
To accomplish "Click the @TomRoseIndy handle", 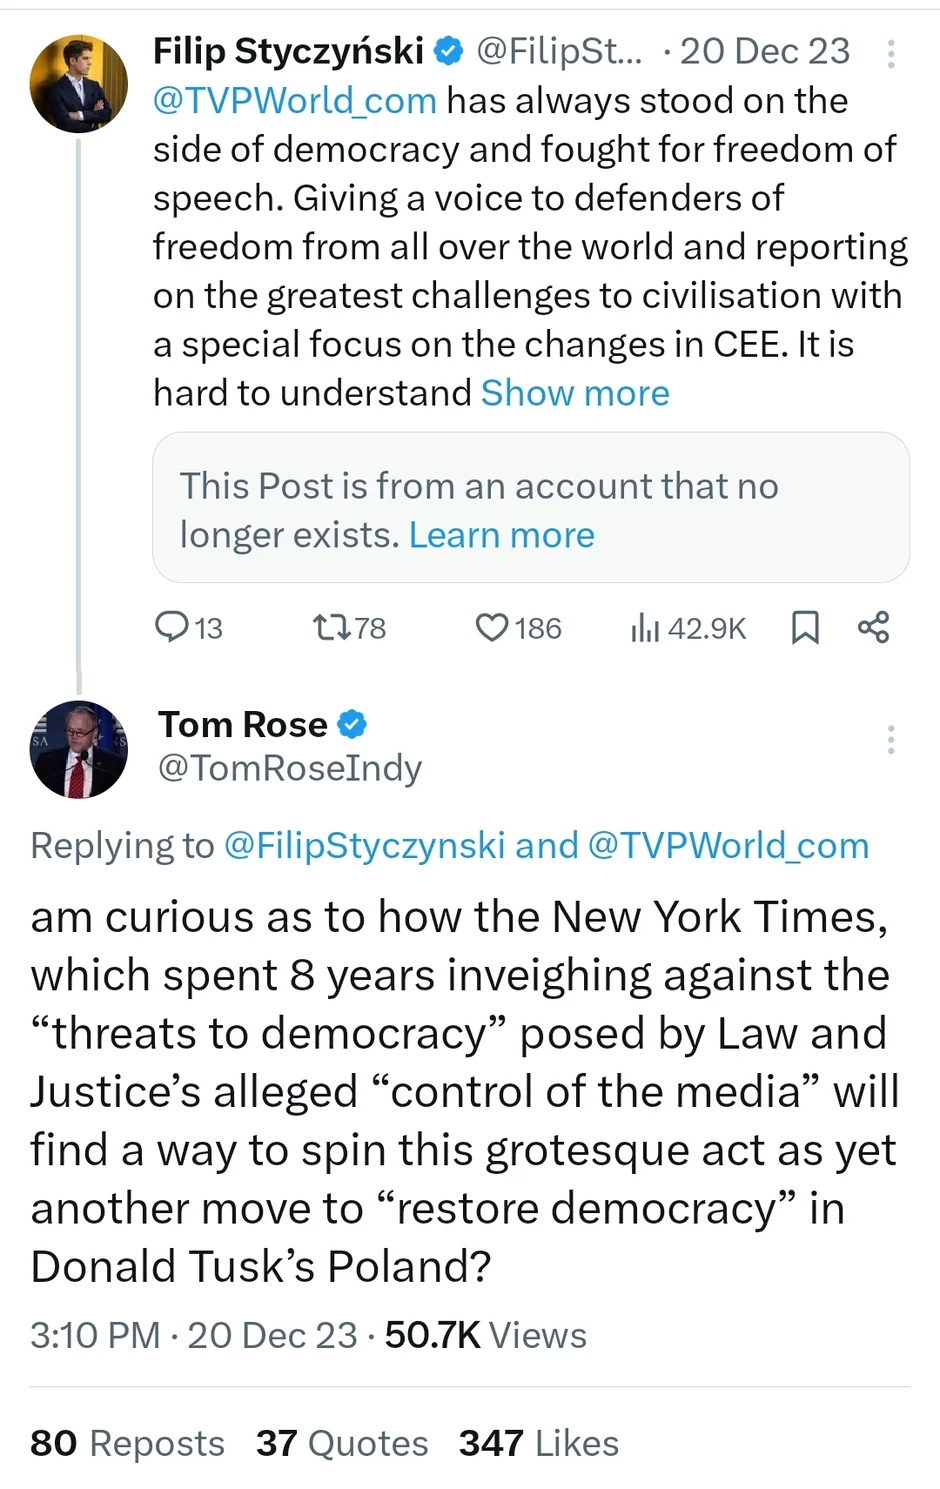I will [x=290, y=768].
